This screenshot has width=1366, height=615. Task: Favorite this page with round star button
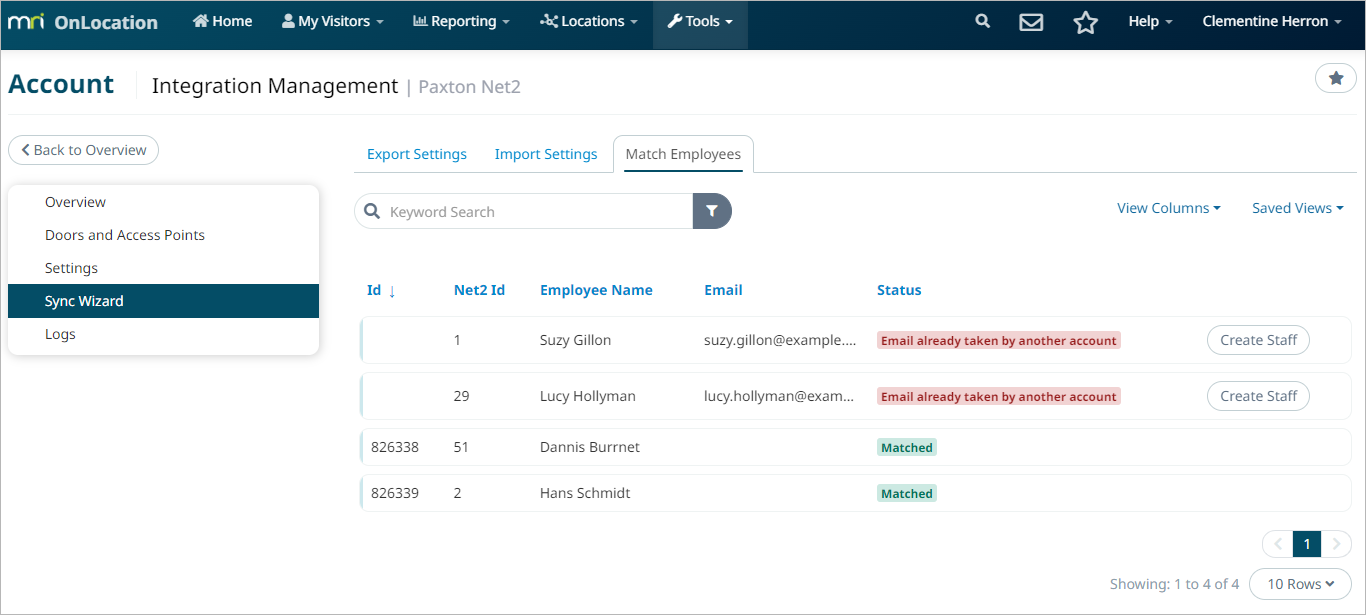pyautogui.click(x=1335, y=78)
